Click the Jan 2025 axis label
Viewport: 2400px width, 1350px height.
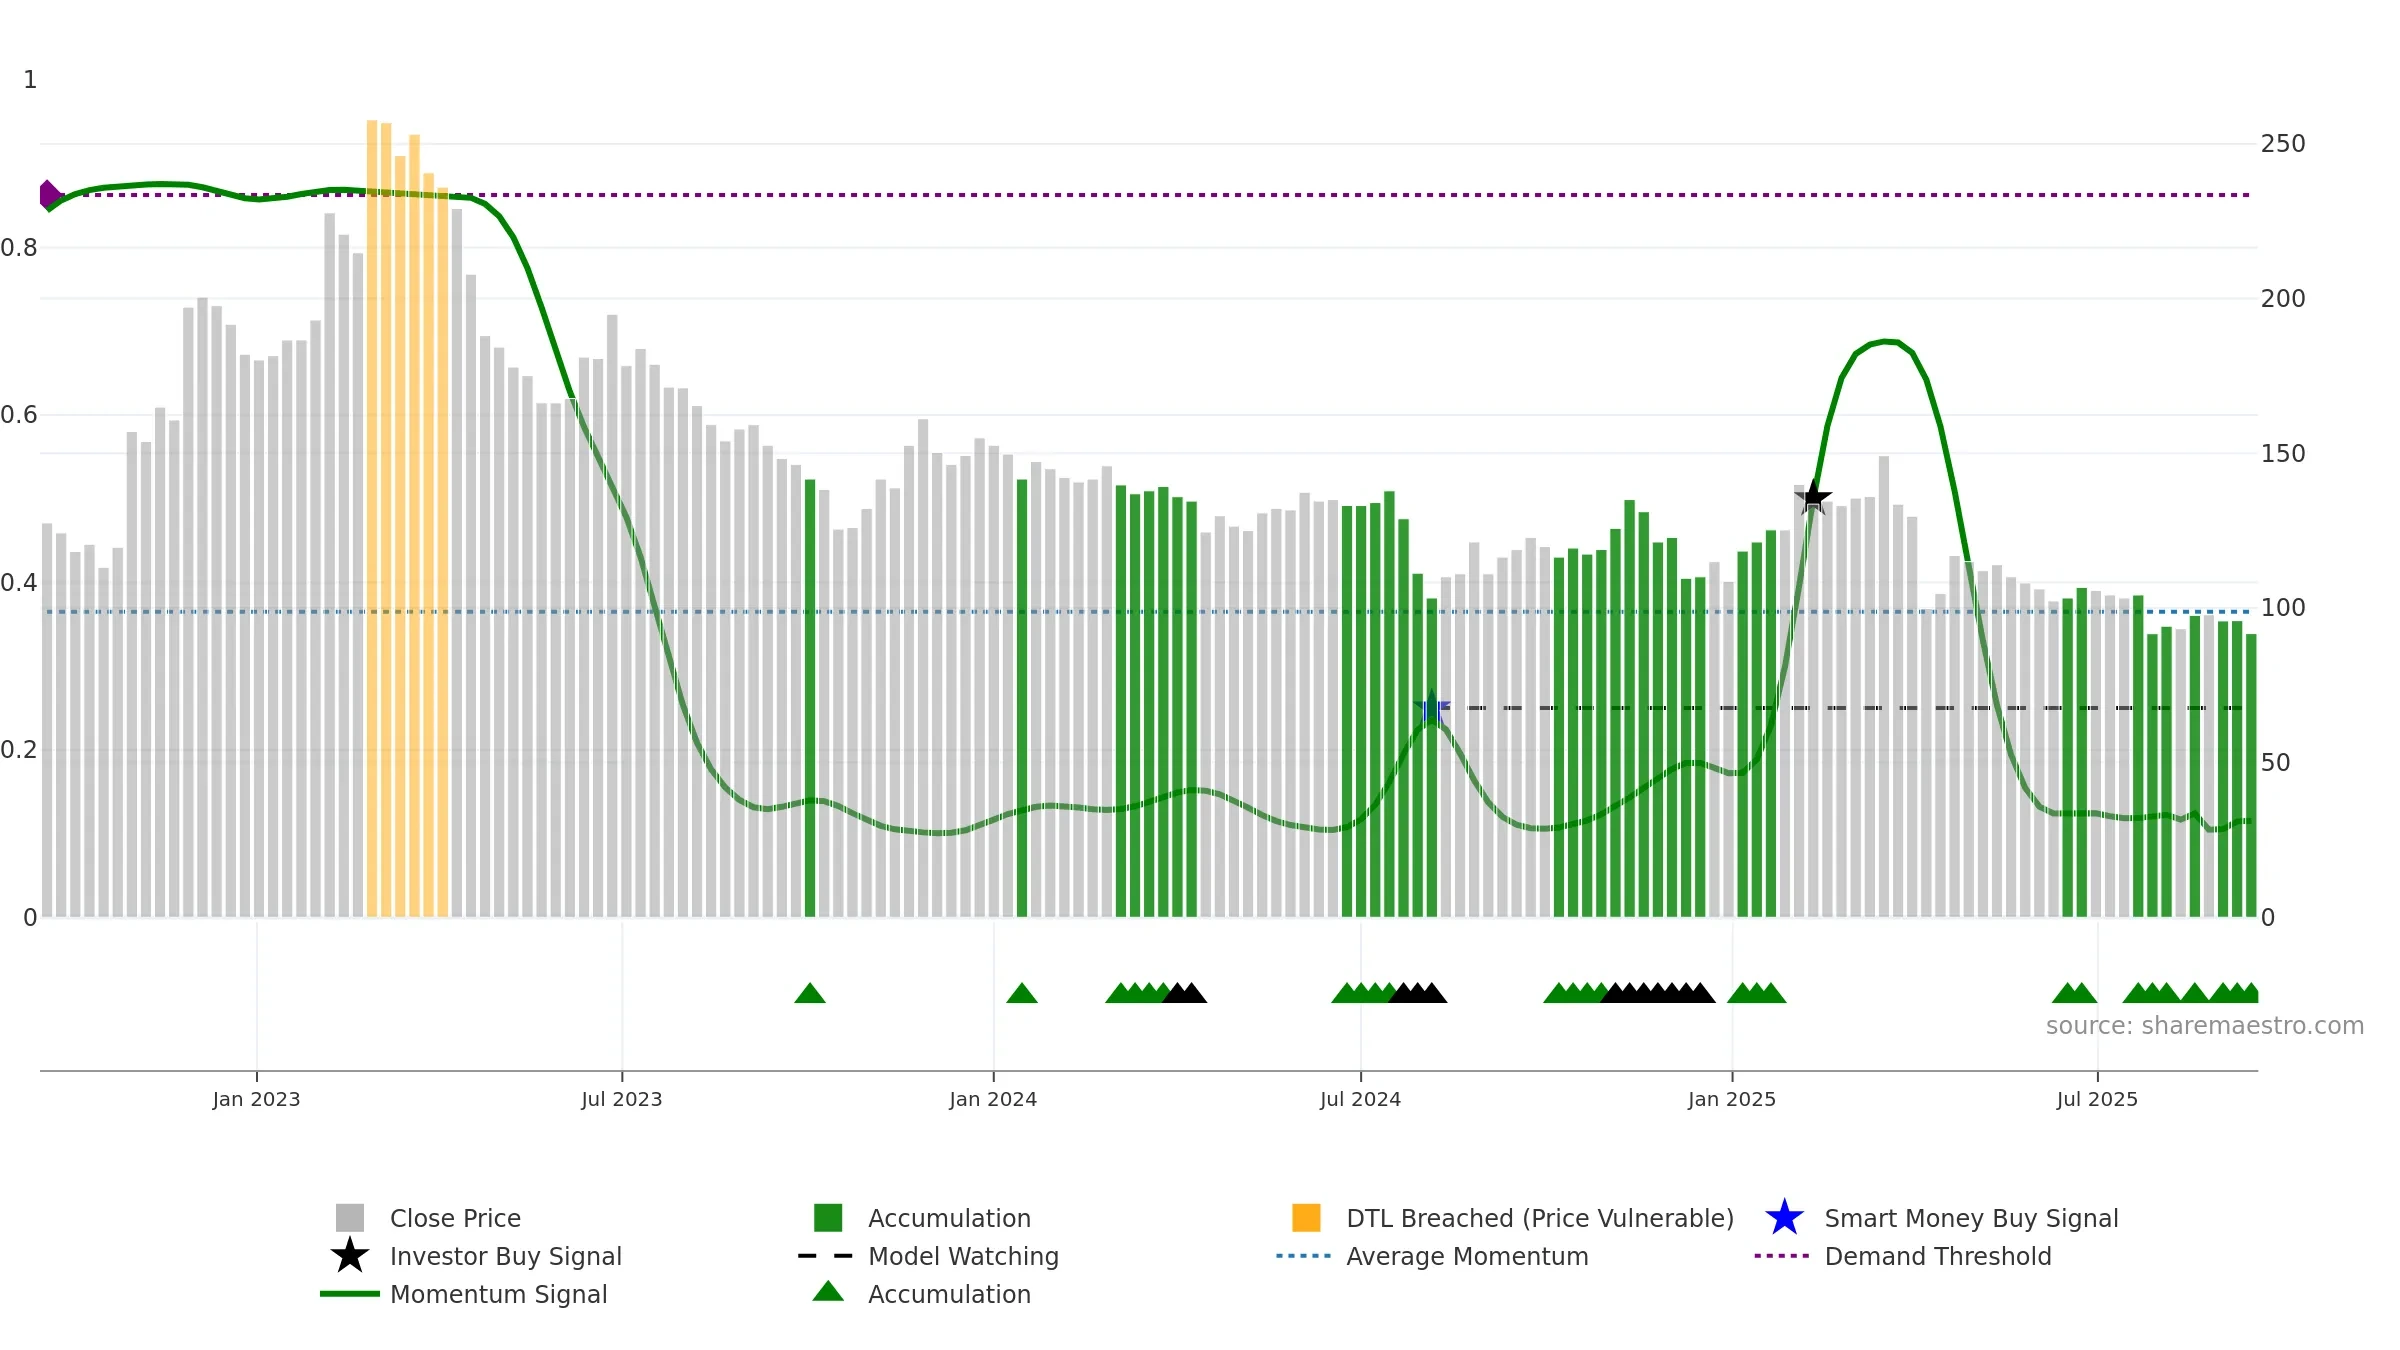1732,1099
